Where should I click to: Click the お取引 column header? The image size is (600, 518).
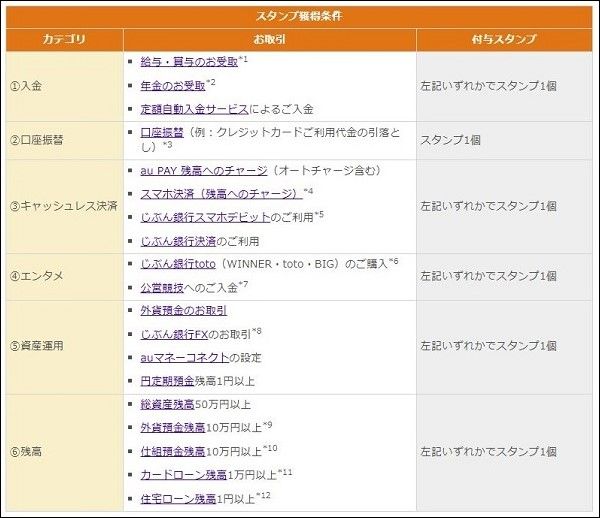(x=270, y=39)
